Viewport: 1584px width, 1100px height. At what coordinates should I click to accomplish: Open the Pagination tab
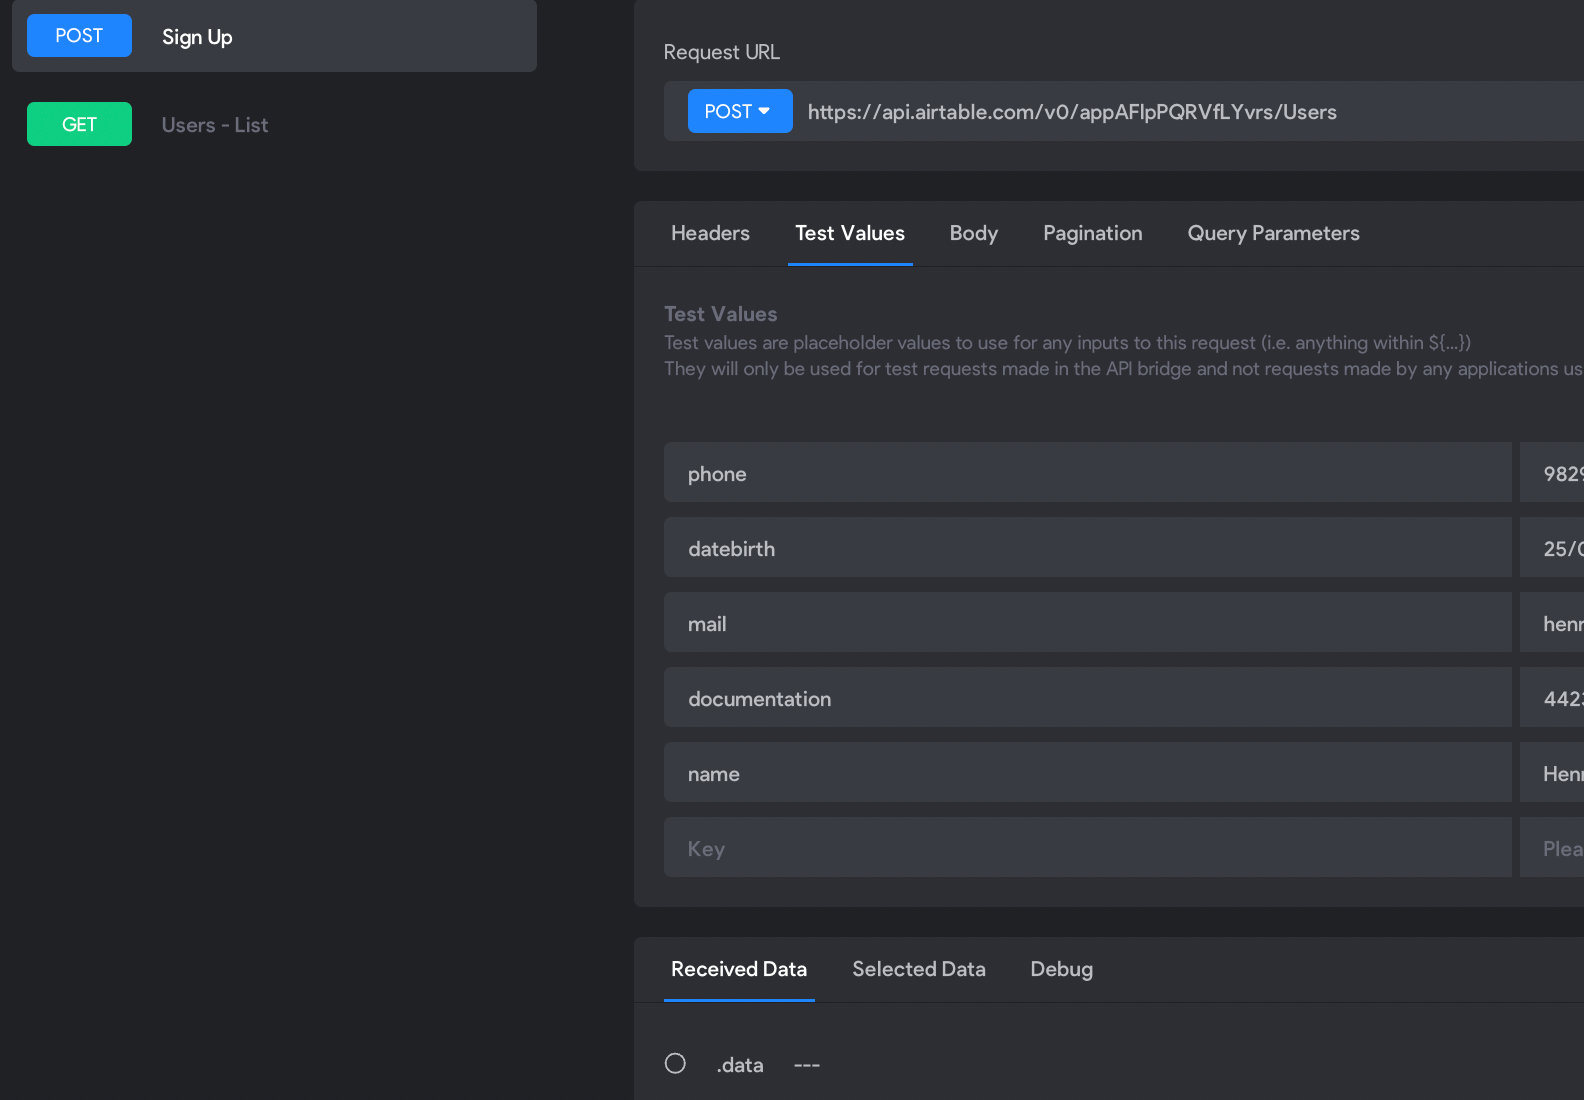(1093, 233)
